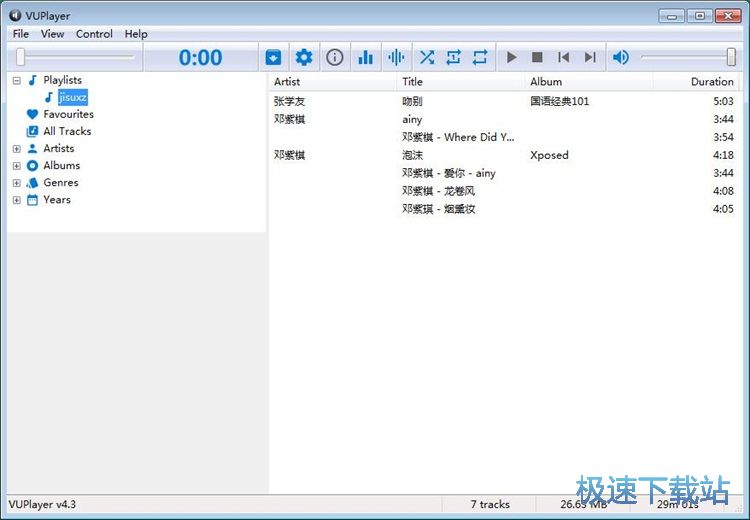The image size is (750, 520).
Task: Click the waveform visualizer icon
Action: pos(396,58)
